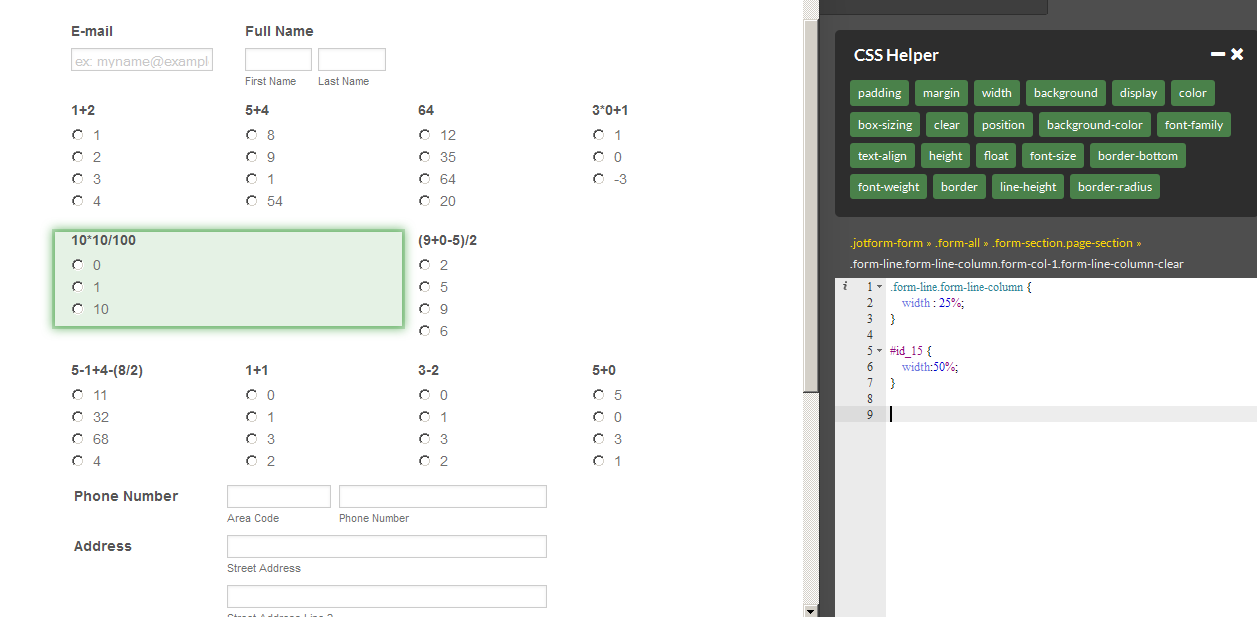Click the '10*10/100' question label
This screenshot has height=617, width=1257.
103,240
